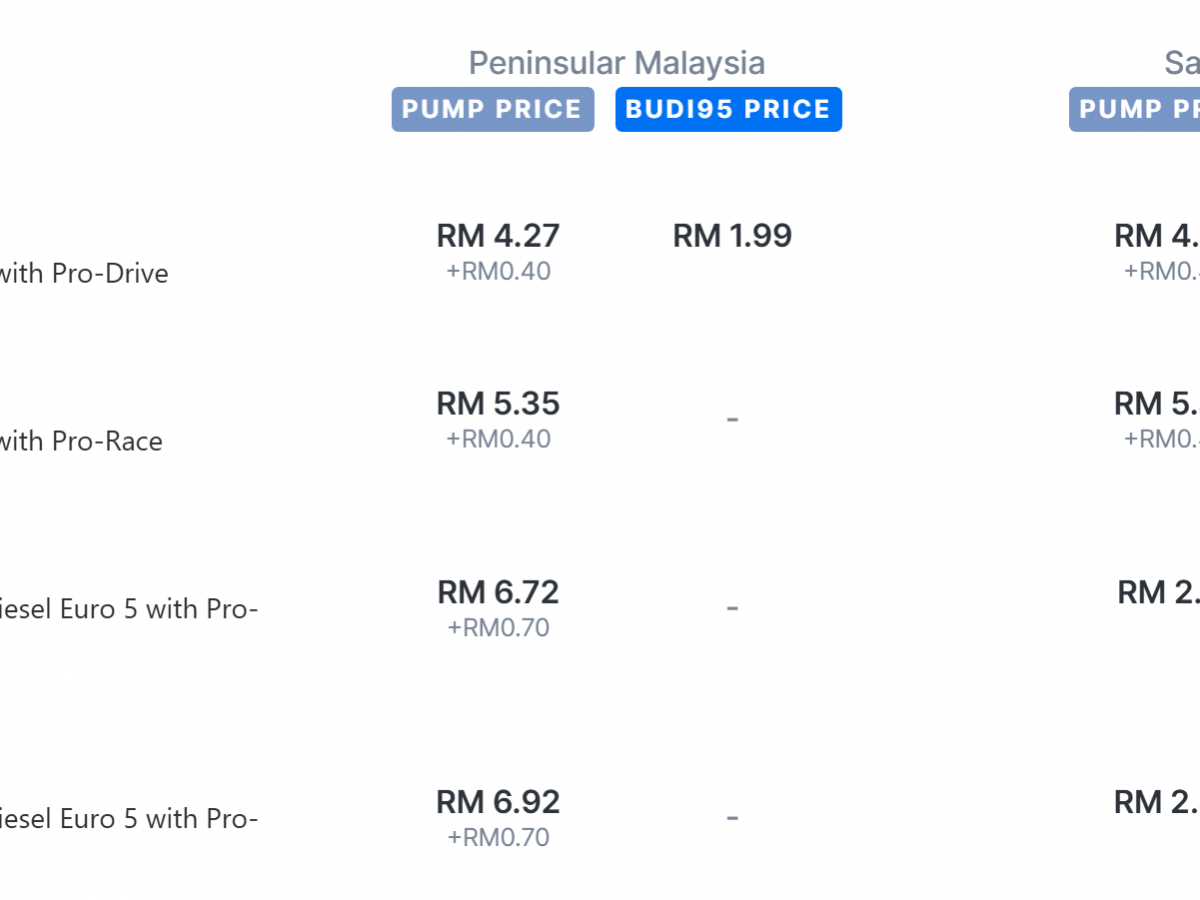Click the dash in BUDI95 column for first diesel
Viewport: 1200px width, 900px height.
pos(731,609)
